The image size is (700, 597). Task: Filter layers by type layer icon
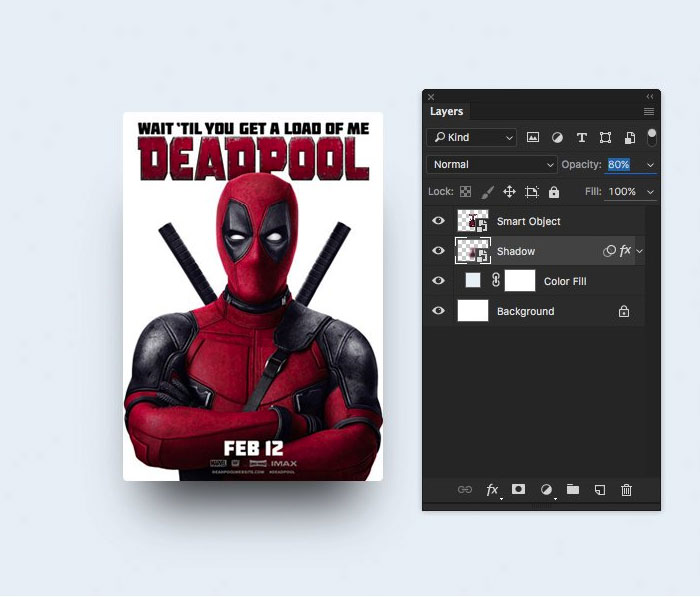(x=581, y=138)
